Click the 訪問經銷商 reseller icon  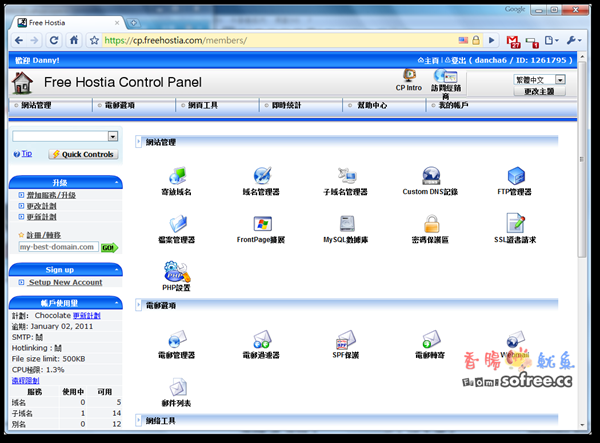click(x=445, y=76)
